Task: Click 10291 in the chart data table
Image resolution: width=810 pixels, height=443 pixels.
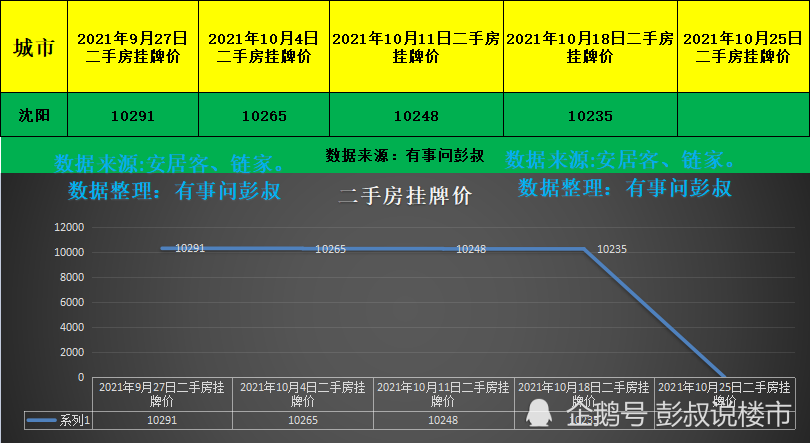Action: (162, 420)
